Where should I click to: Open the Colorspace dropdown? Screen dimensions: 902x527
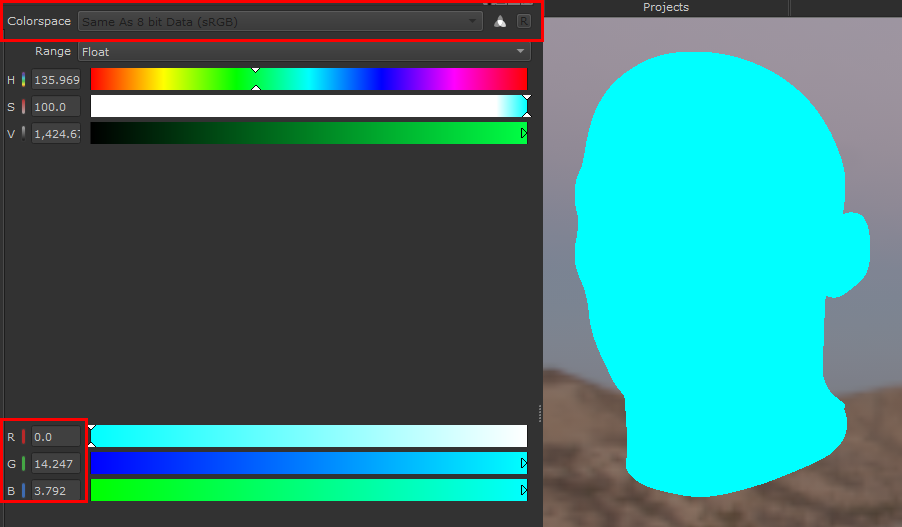(280, 21)
